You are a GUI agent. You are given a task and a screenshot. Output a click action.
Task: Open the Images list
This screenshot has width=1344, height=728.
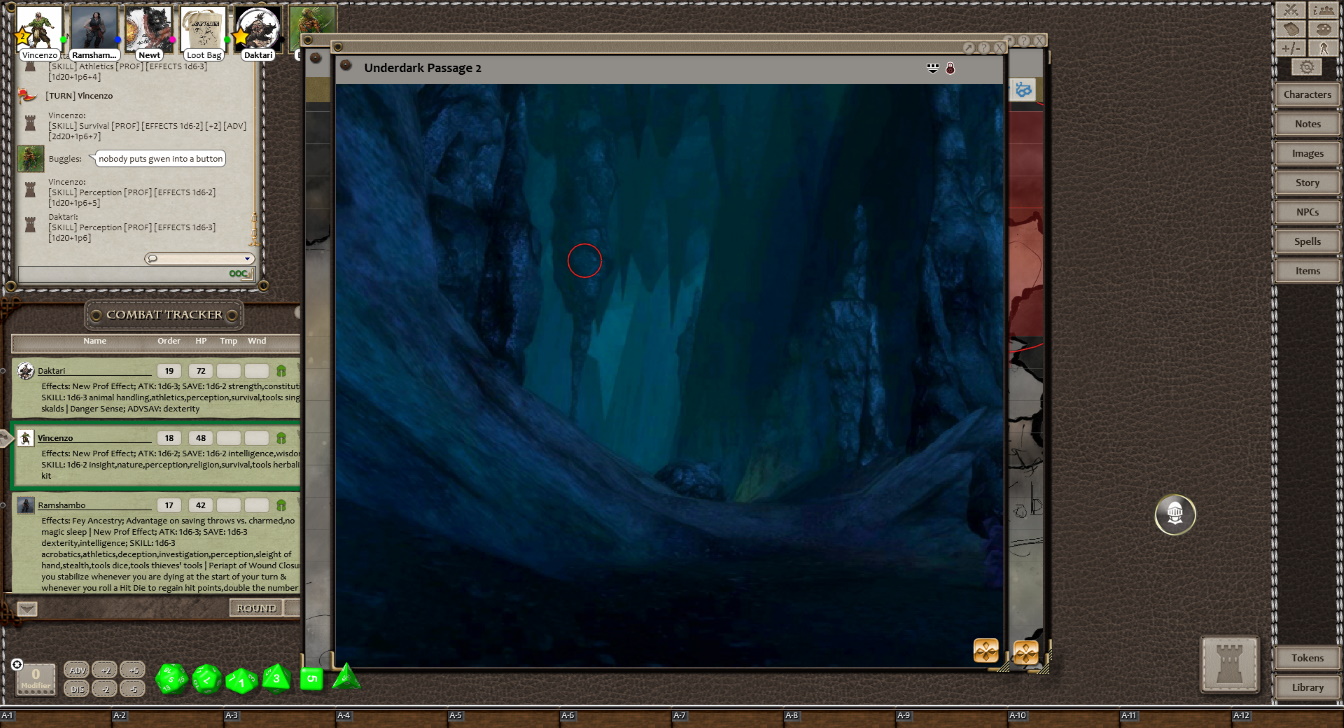click(x=1307, y=154)
